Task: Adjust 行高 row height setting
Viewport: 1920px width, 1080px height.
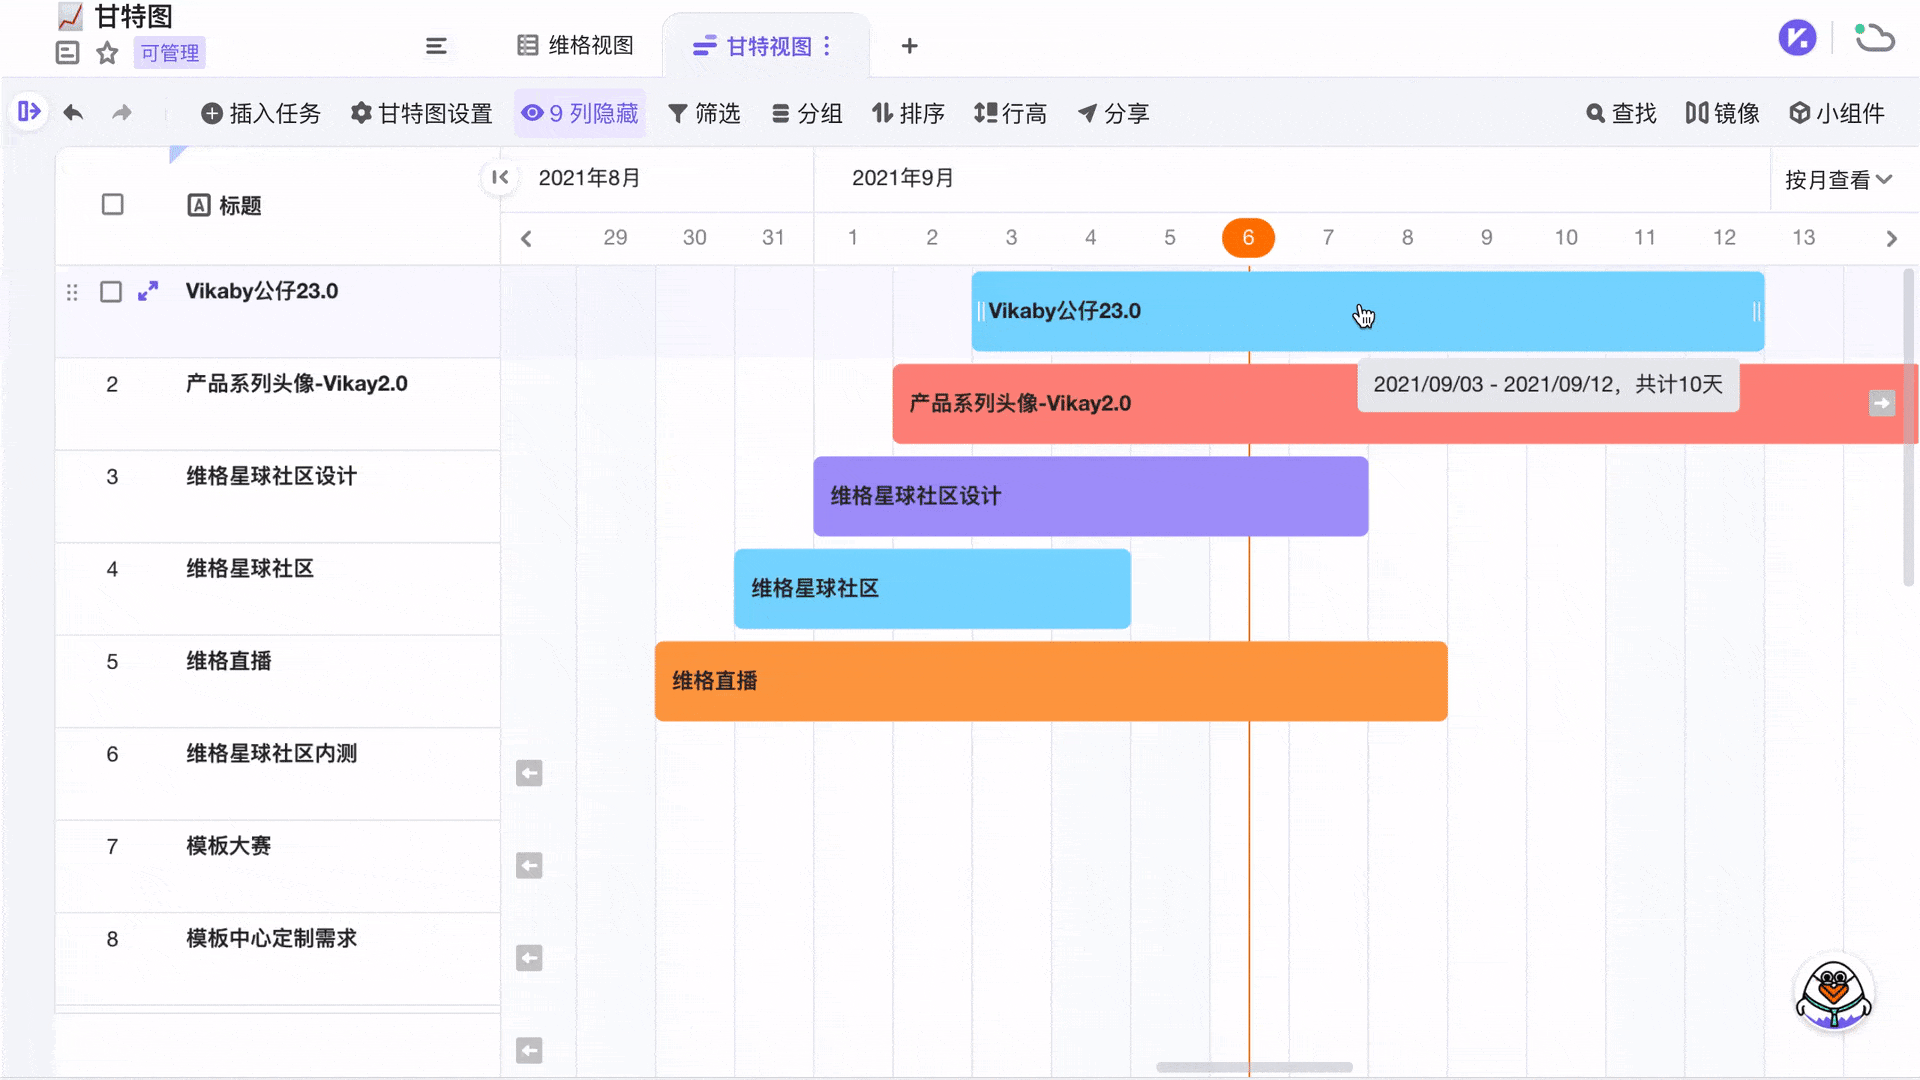Action: coord(1010,113)
